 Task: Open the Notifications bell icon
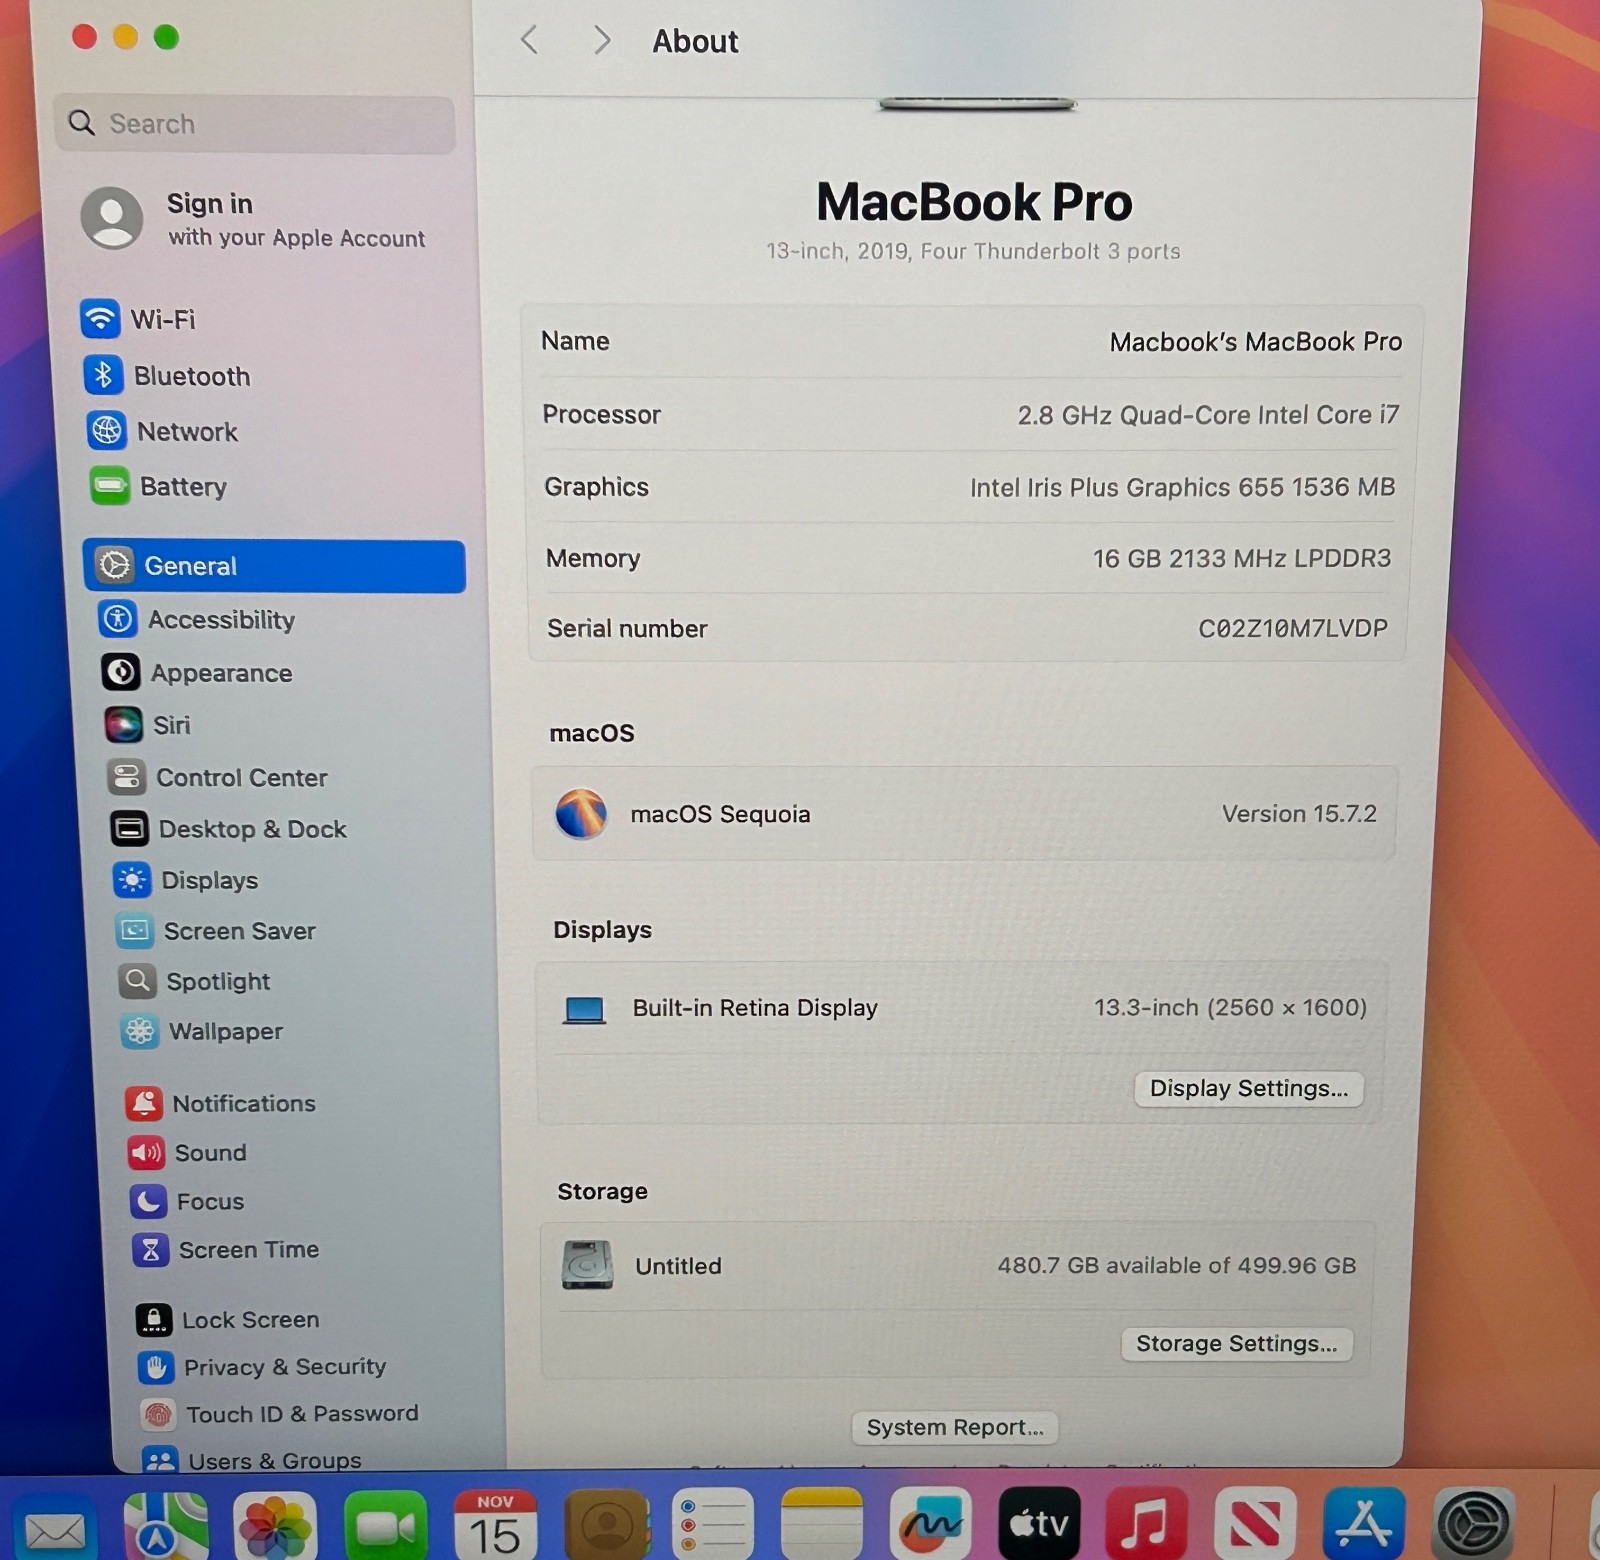[144, 1103]
